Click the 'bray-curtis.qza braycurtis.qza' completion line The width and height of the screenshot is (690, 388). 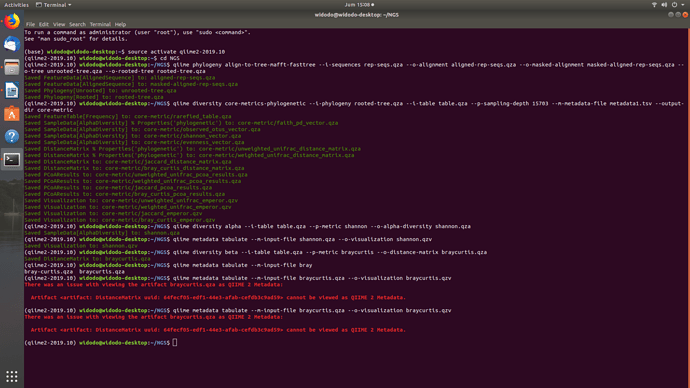(x=74, y=272)
